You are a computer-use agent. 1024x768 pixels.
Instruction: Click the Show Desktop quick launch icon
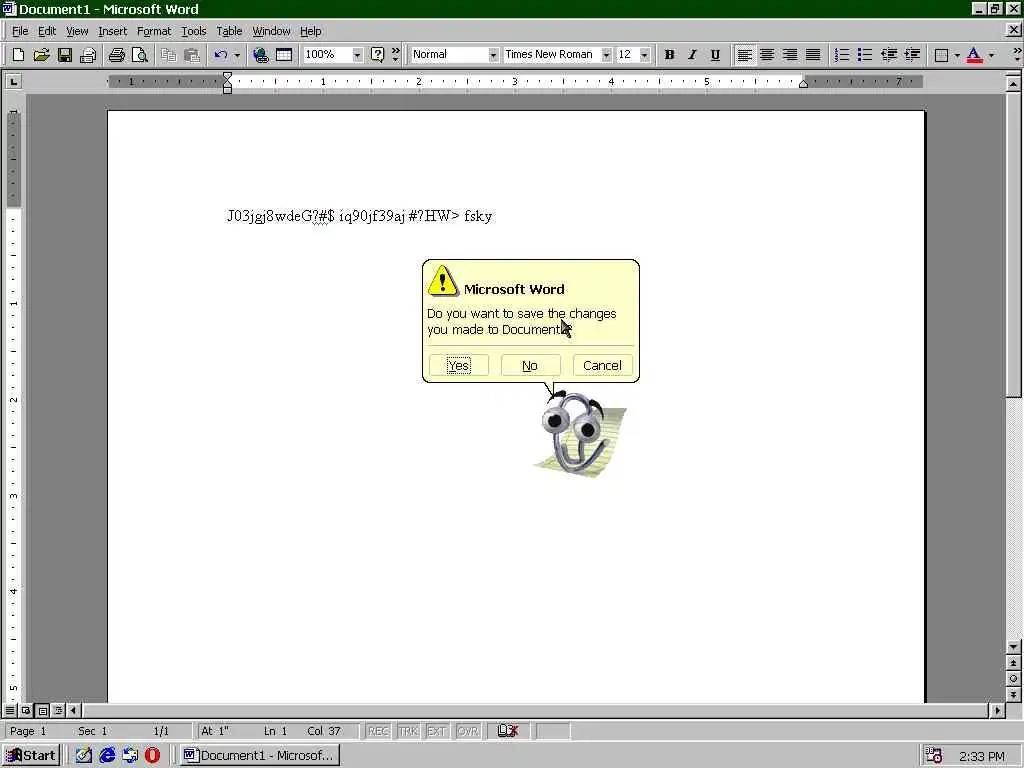point(84,756)
